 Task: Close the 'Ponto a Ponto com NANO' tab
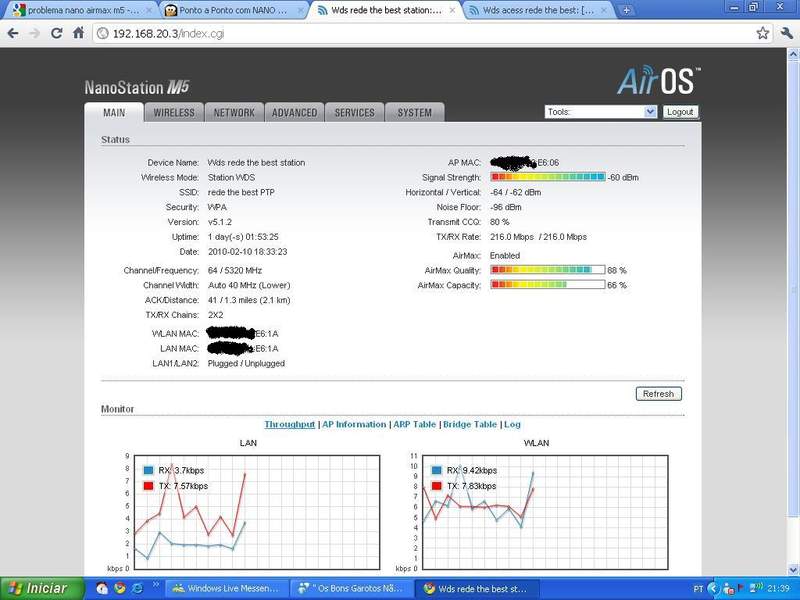[x=301, y=10]
